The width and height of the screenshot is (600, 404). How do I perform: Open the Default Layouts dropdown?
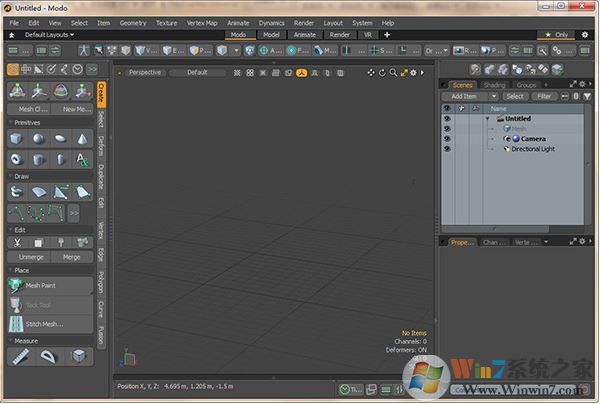pos(49,35)
